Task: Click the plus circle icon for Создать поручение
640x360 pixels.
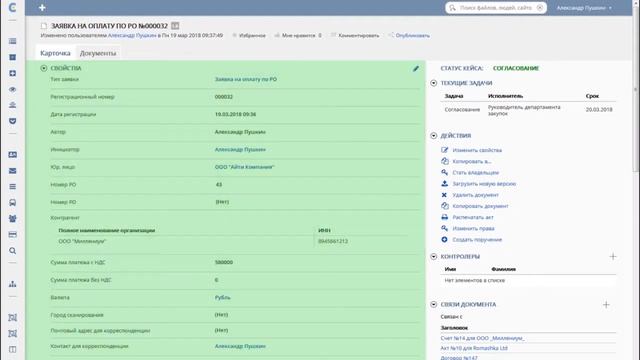Action: click(x=444, y=240)
